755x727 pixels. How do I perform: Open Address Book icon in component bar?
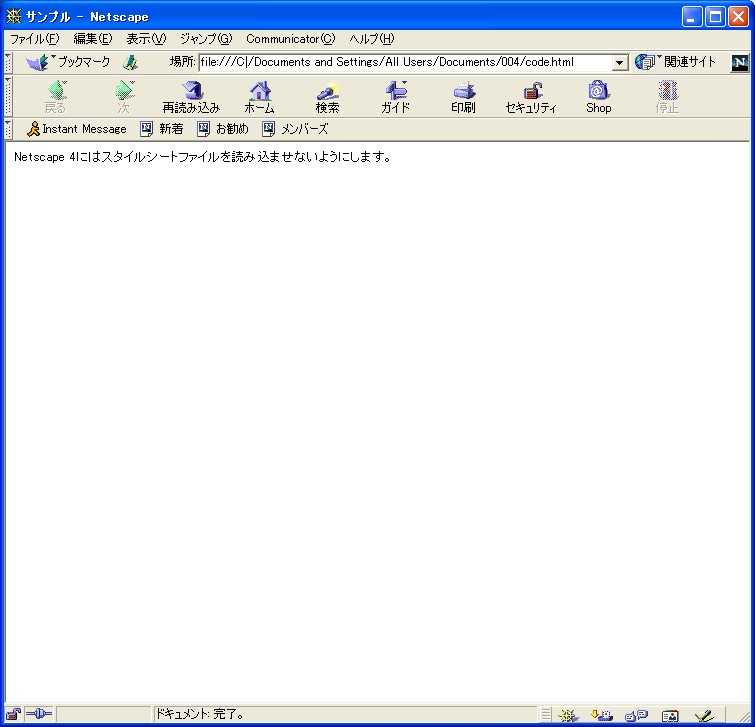tap(670, 715)
